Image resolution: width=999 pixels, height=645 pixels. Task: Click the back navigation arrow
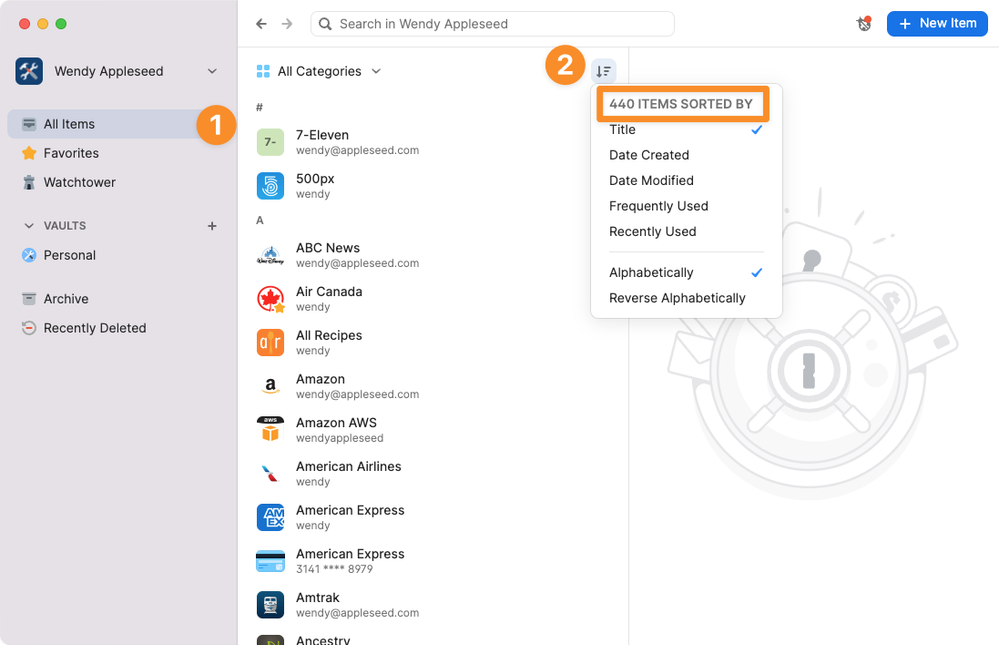[262, 24]
